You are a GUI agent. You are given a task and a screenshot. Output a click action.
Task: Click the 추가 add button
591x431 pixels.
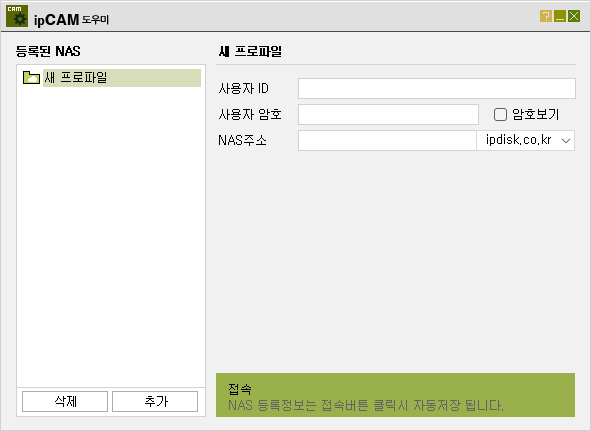point(155,401)
